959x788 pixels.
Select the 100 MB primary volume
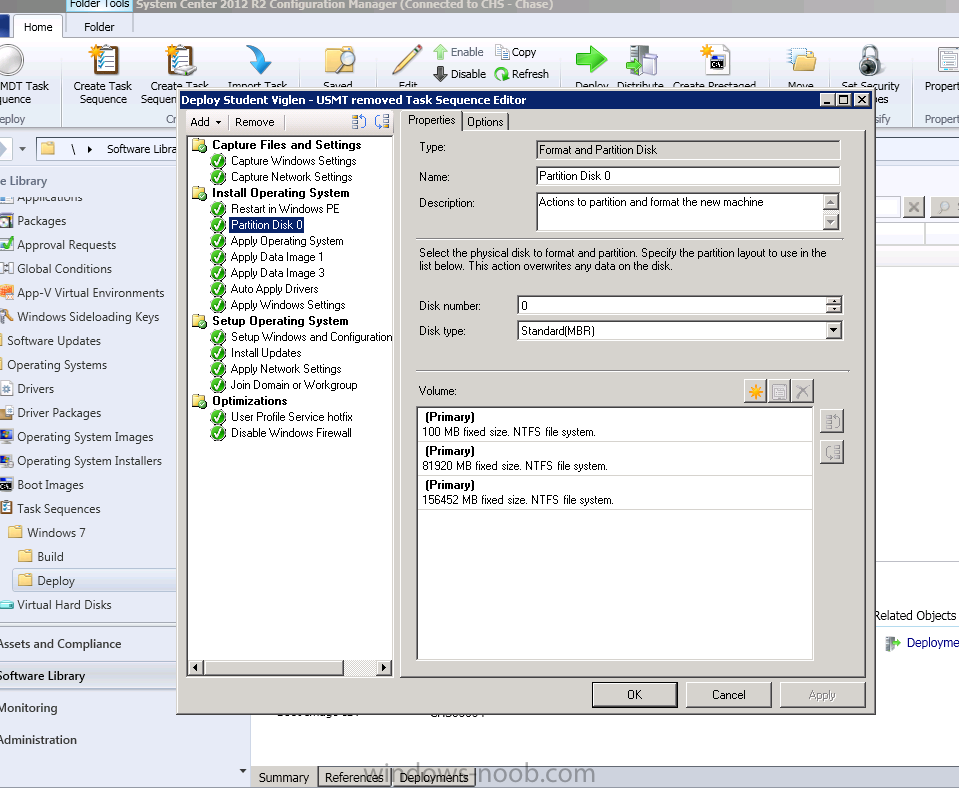click(x=615, y=425)
